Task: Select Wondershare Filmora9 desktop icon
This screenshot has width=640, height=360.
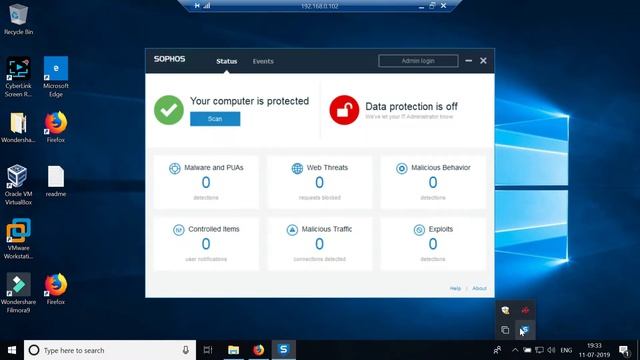Action: click(18, 293)
